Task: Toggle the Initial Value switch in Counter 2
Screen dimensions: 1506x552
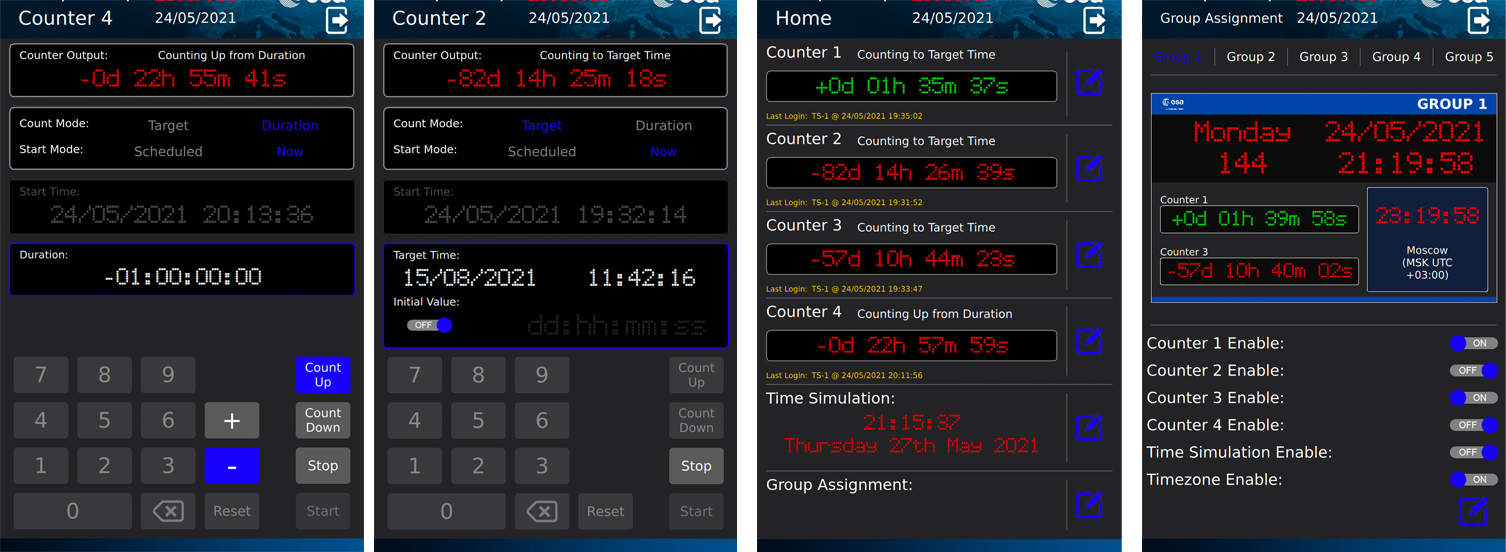Action: 429,325
